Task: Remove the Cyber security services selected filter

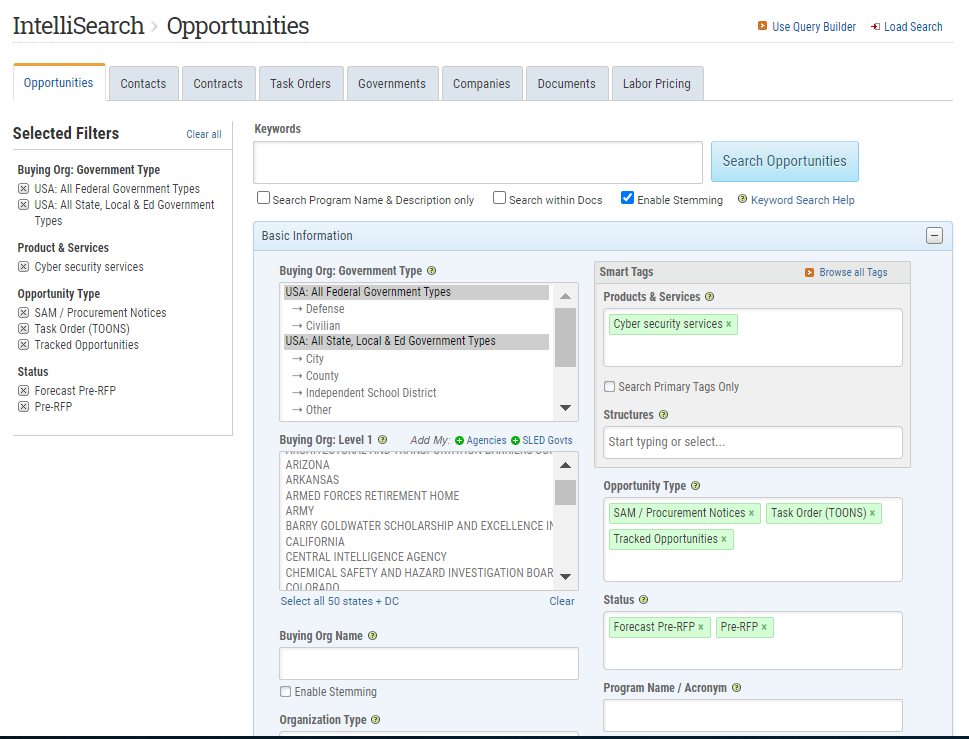Action: pyautogui.click(x=22, y=266)
